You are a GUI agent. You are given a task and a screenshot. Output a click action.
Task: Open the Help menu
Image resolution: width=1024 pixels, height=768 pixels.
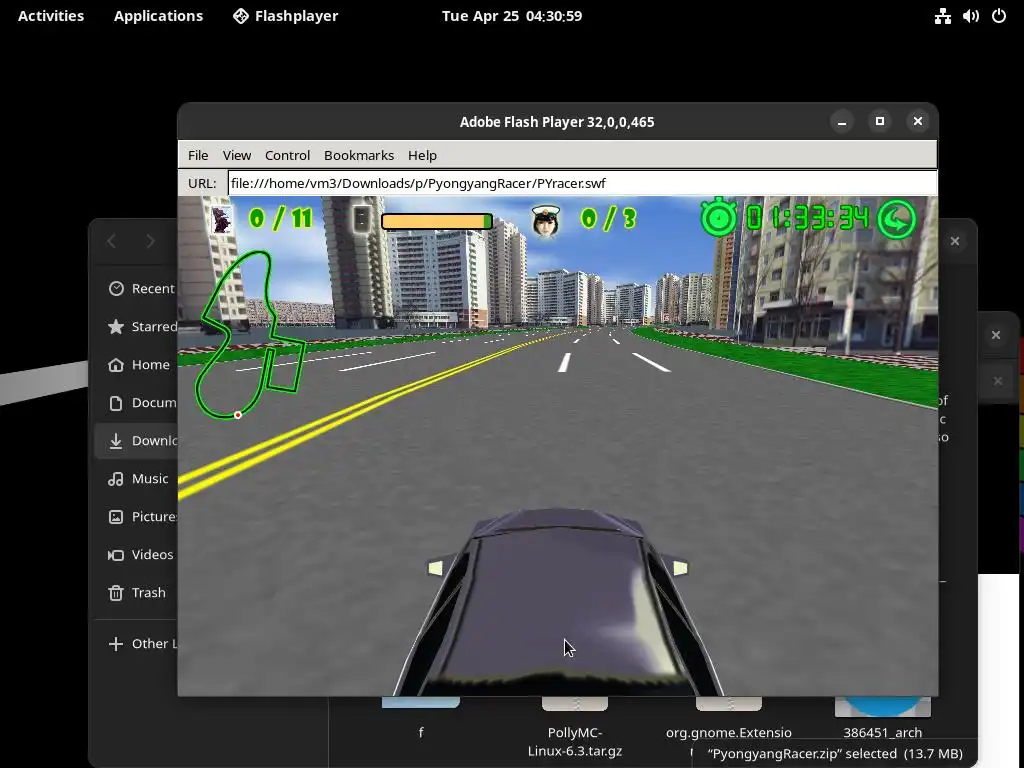click(422, 155)
